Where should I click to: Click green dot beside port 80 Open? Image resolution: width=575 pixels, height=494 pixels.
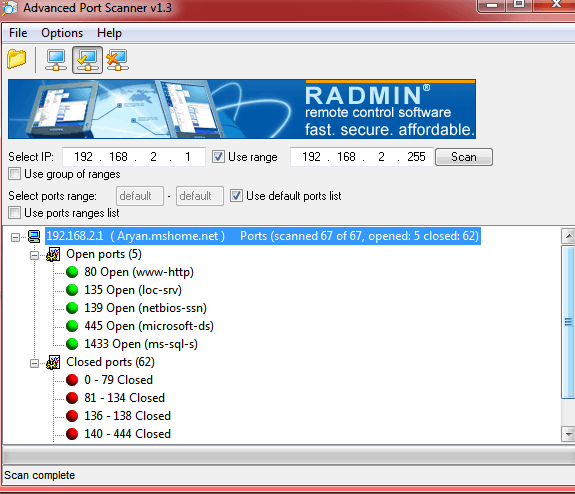(72, 272)
